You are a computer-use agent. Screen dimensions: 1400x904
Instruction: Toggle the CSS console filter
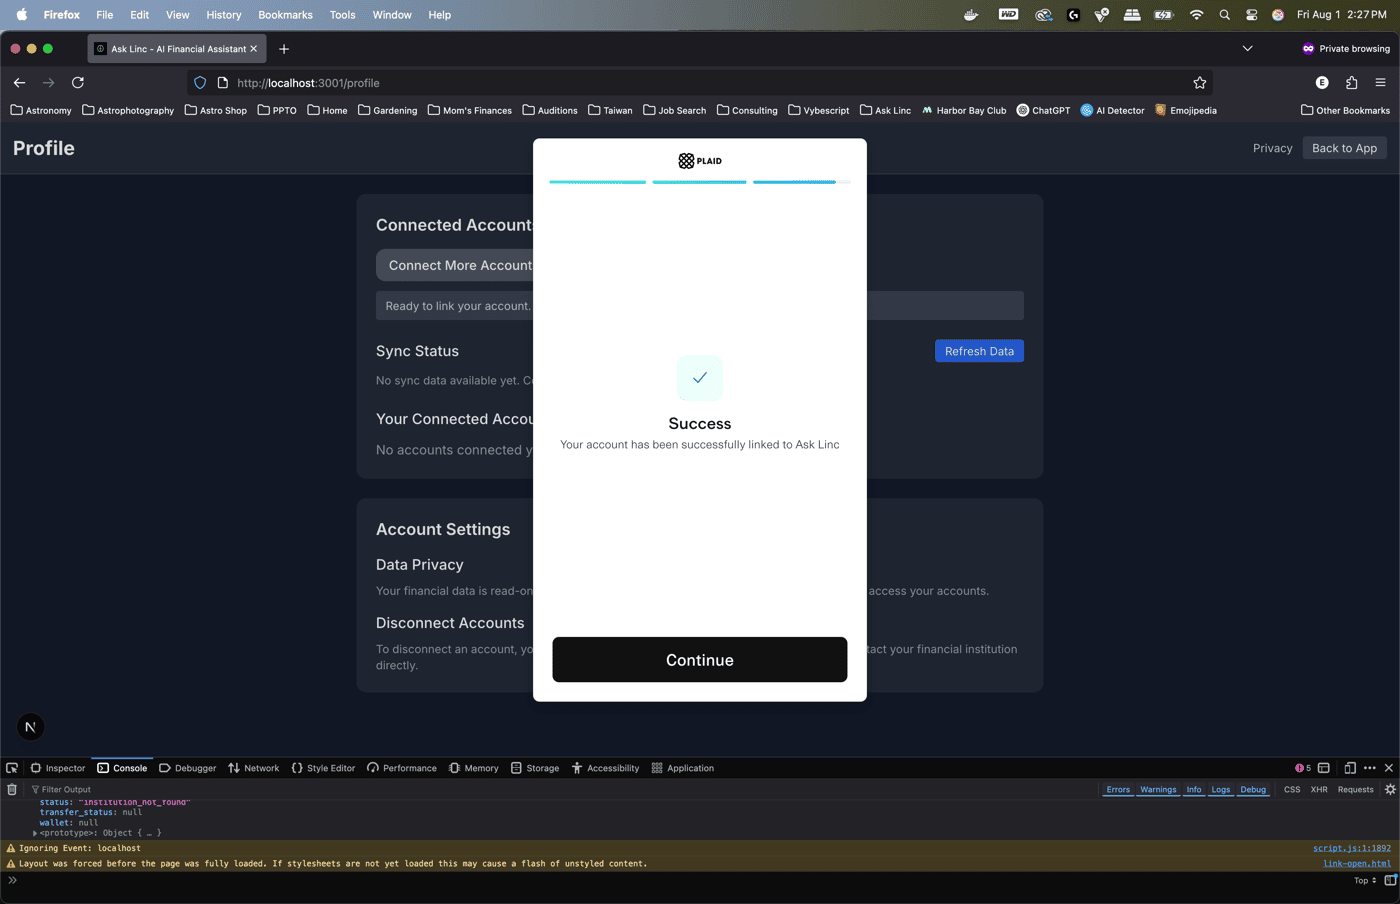pyautogui.click(x=1292, y=790)
